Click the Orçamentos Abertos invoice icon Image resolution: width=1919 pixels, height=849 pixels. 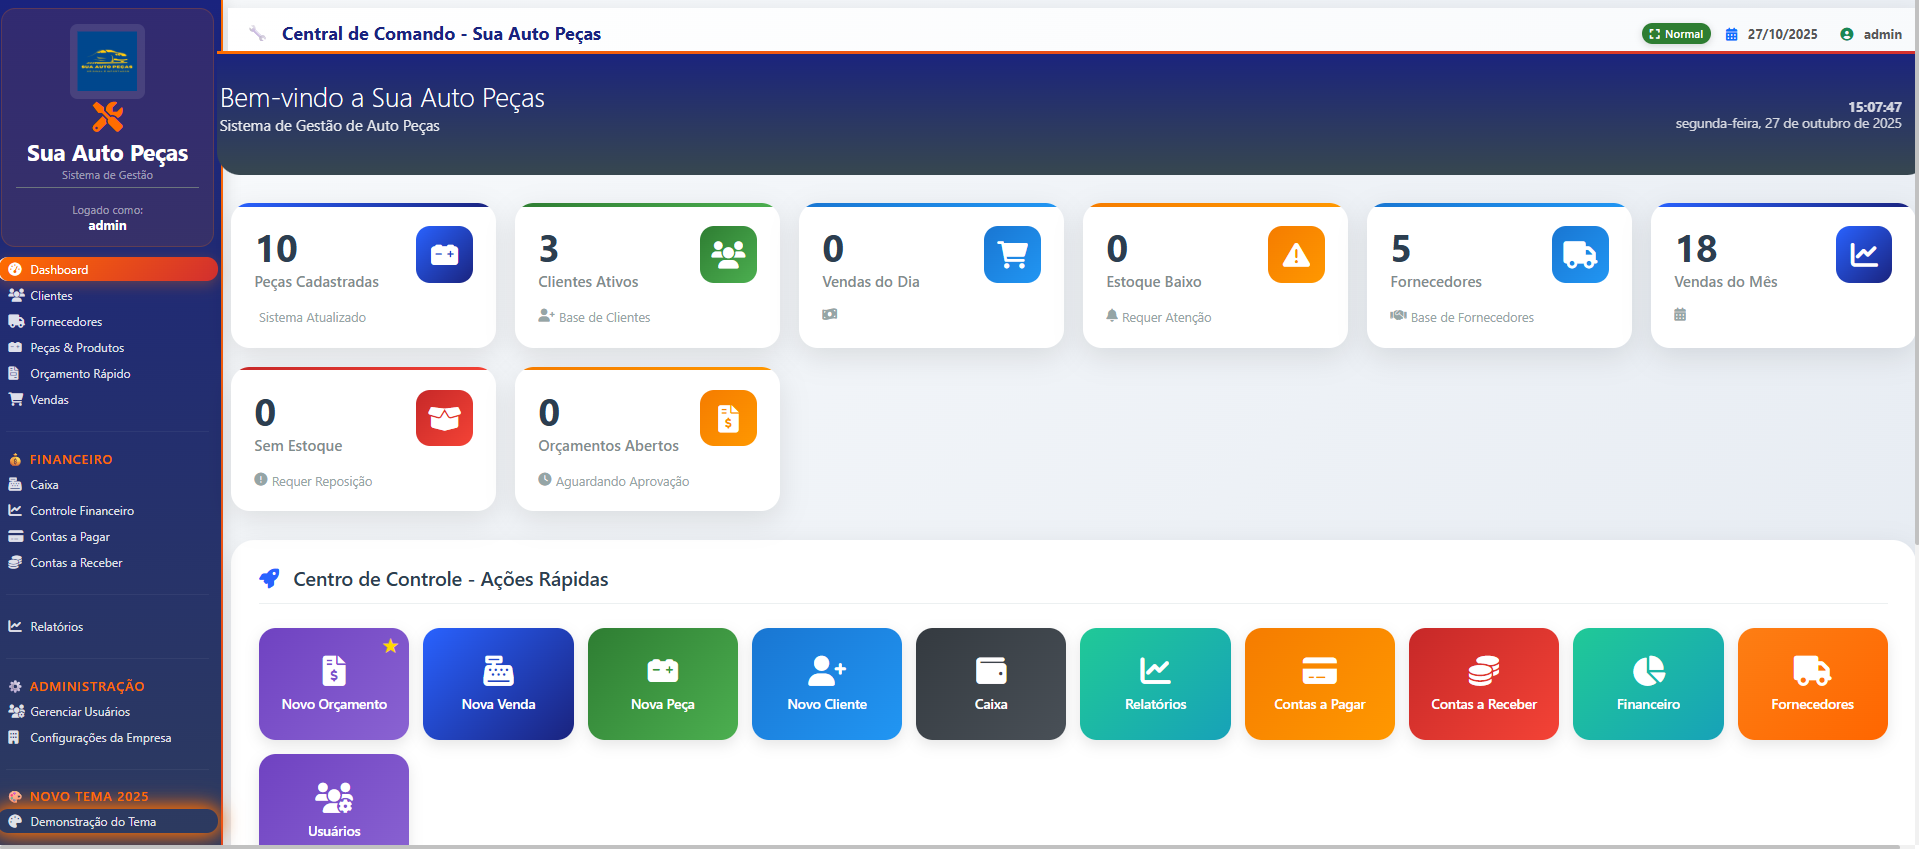(728, 418)
